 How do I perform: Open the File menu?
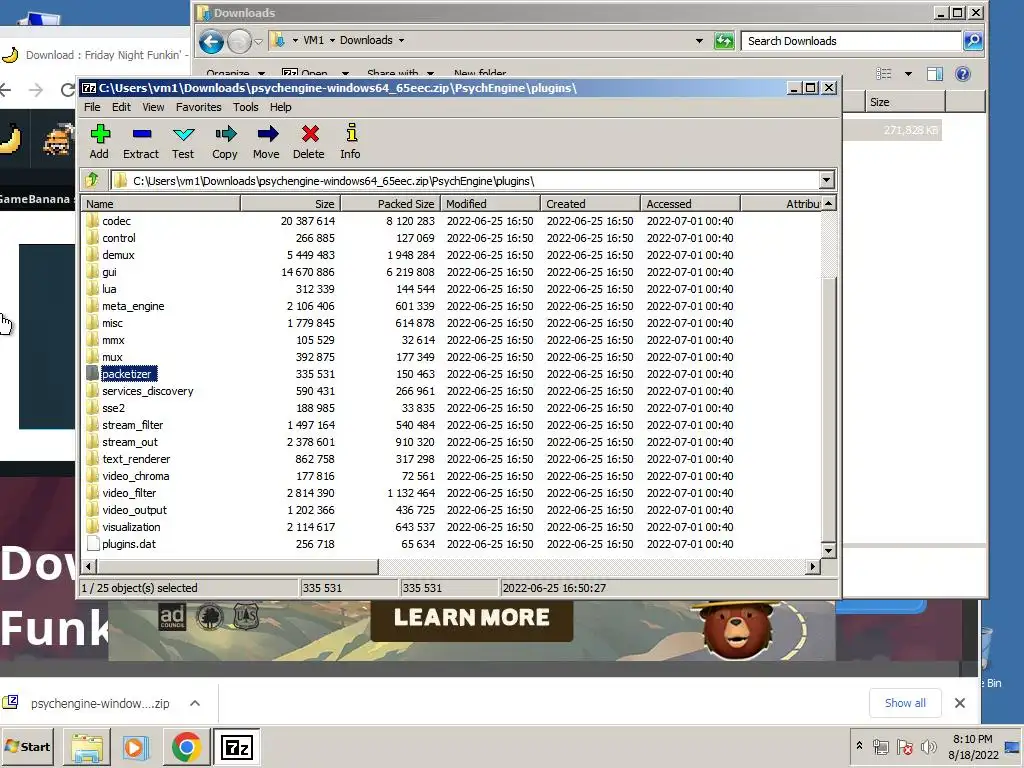pyautogui.click(x=92, y=107)
